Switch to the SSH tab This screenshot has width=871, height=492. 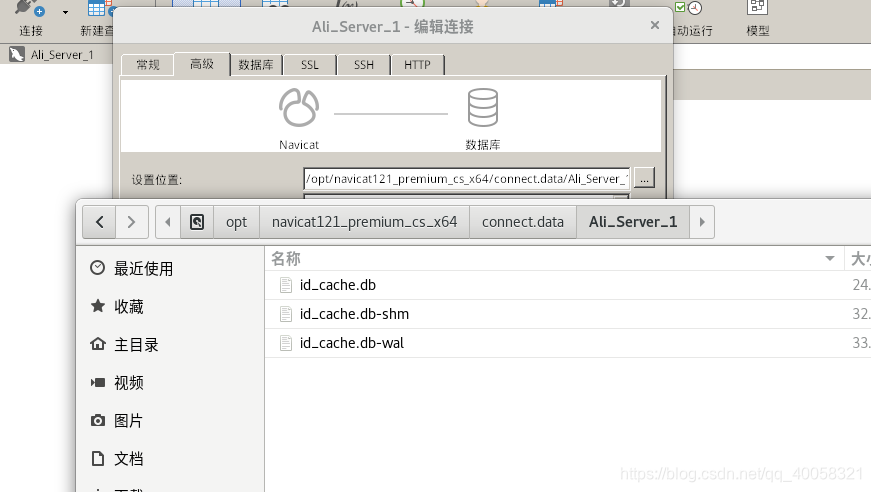364,64
